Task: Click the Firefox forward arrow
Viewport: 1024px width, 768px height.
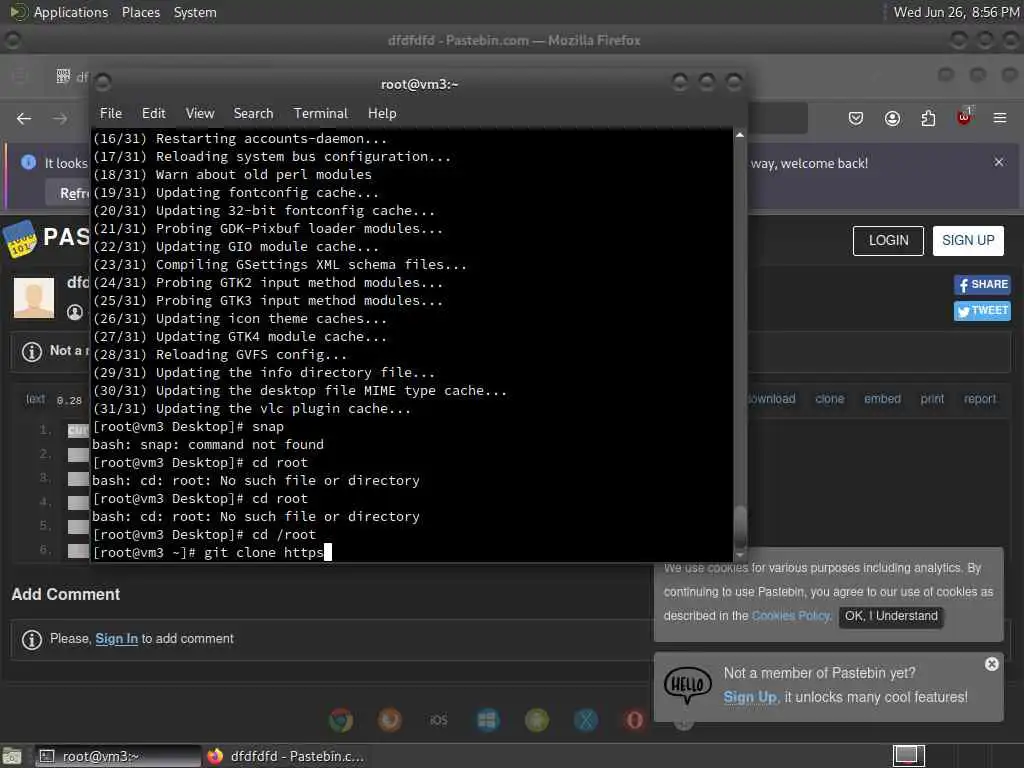Action: coord(60,118)
